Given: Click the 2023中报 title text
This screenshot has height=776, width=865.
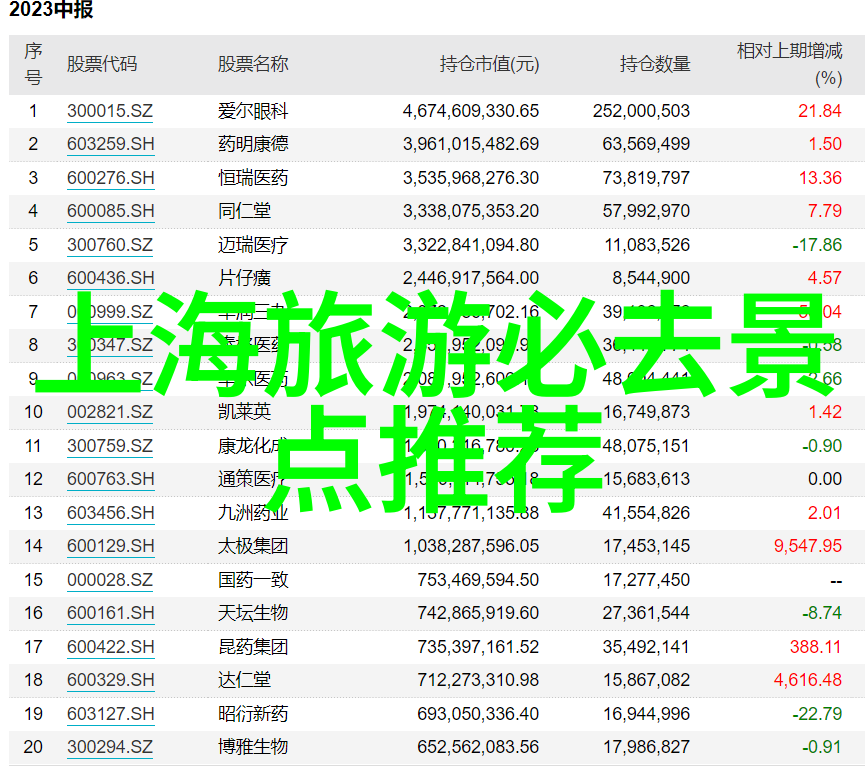Looking at the screenshot, I should tap(51, 10).
